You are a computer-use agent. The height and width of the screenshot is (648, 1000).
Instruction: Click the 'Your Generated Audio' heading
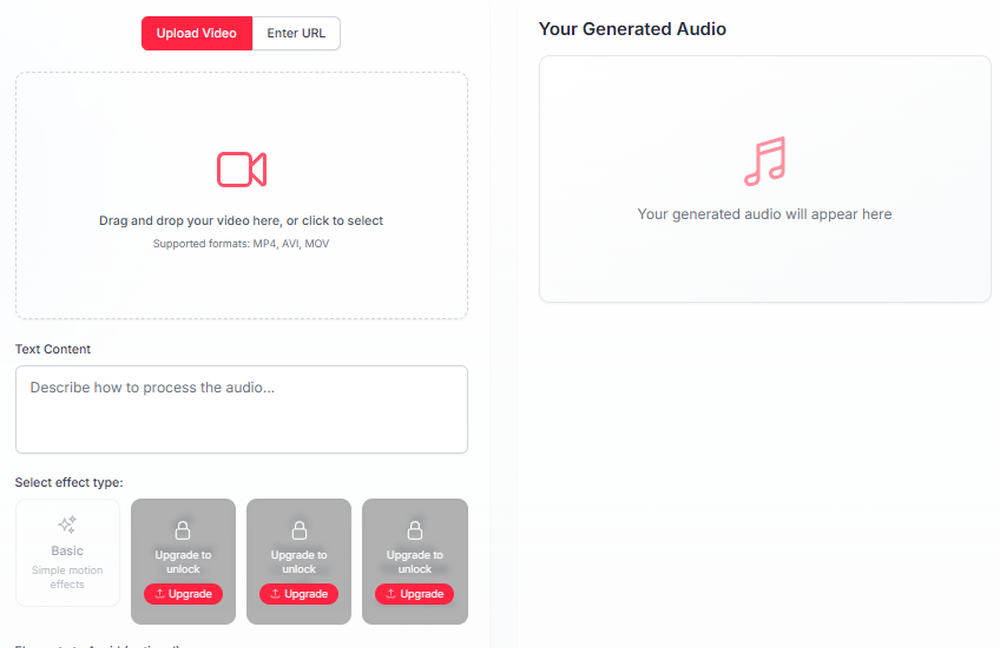[x=633, y=29]
